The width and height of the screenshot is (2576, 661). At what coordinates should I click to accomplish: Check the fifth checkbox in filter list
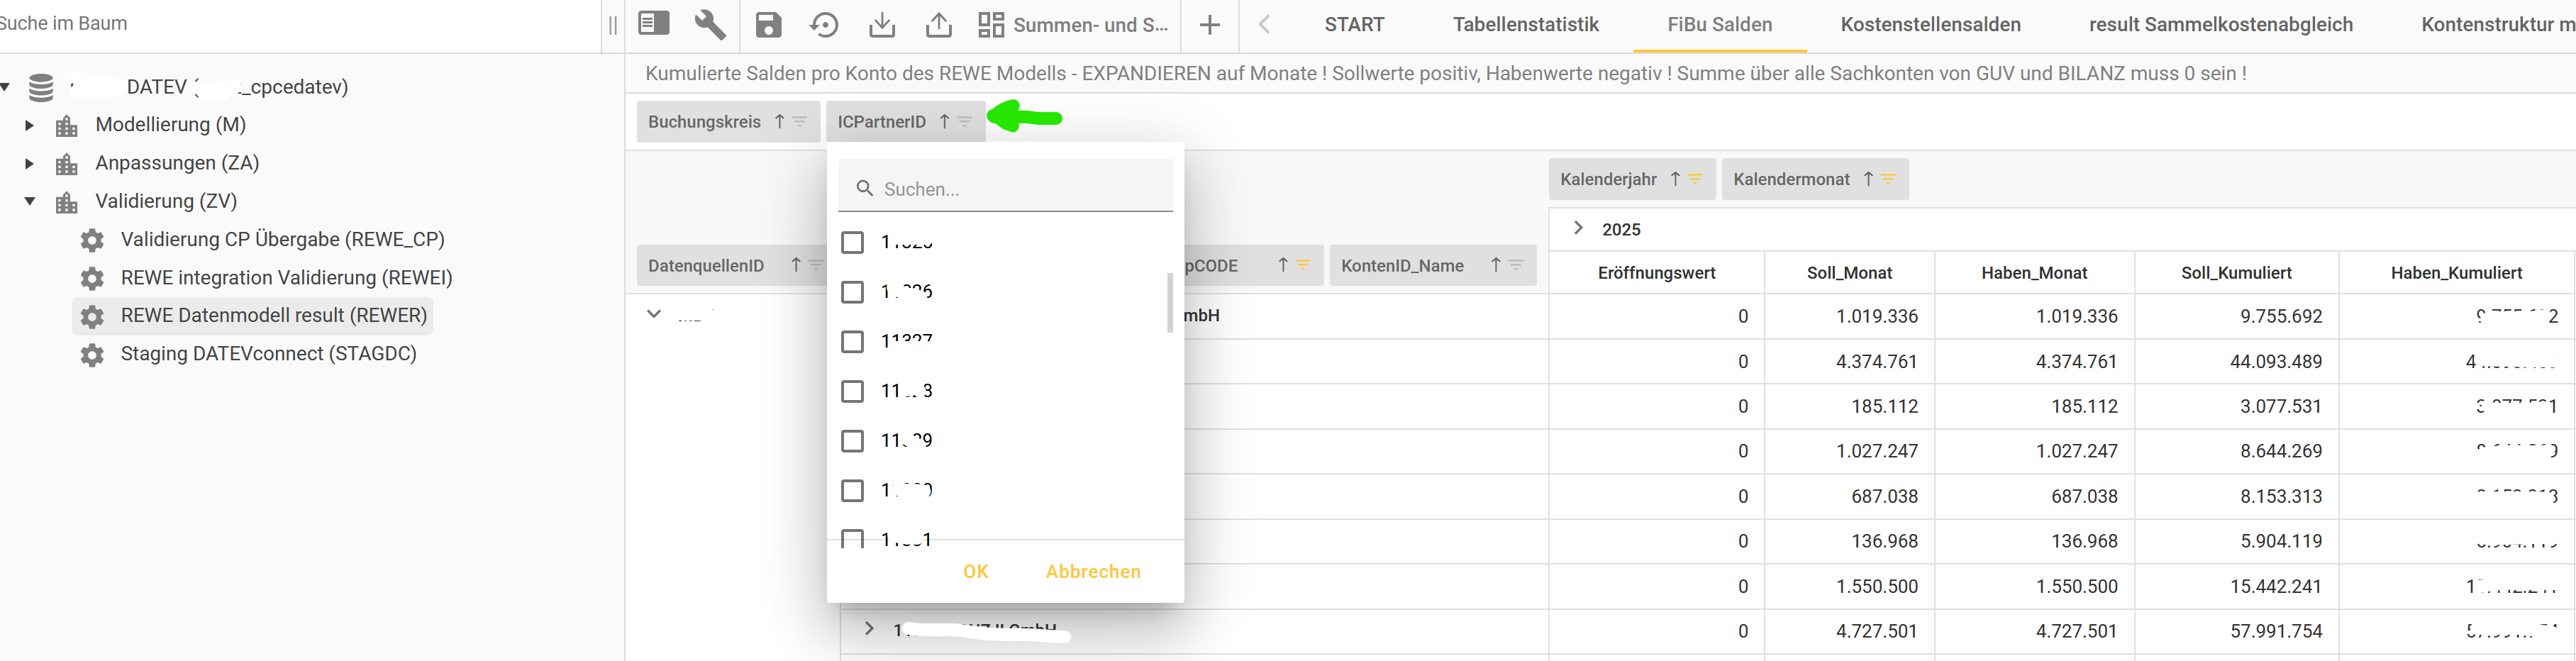(852, 441)
